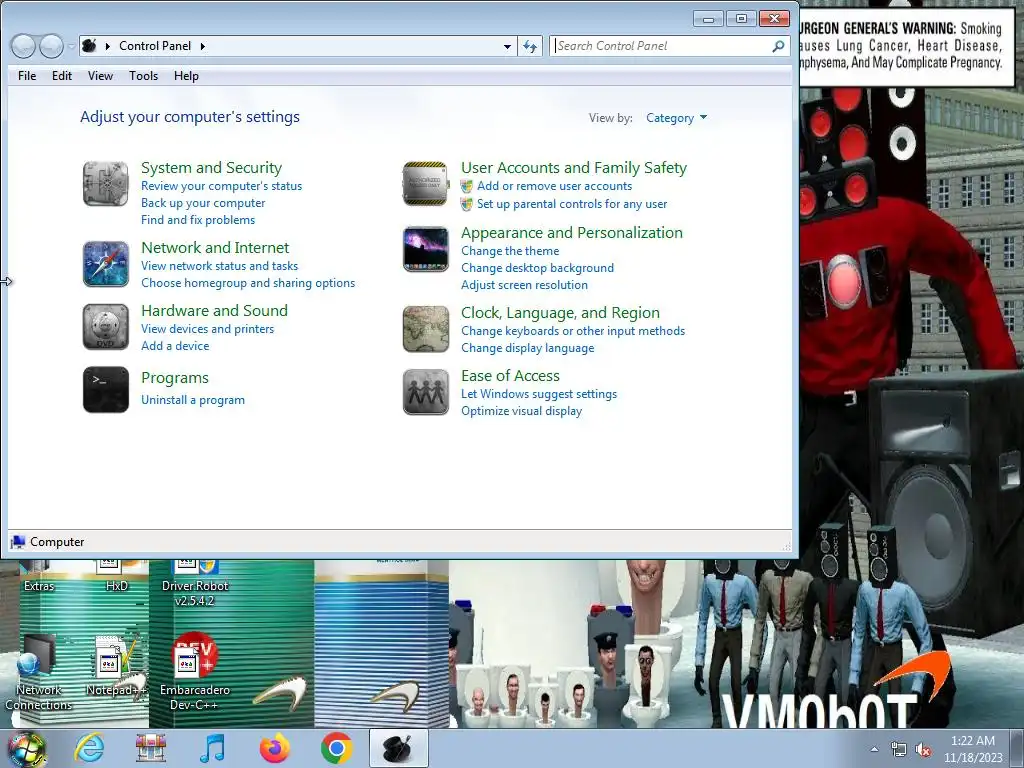Click Add a device link

[x=175, y=346]
